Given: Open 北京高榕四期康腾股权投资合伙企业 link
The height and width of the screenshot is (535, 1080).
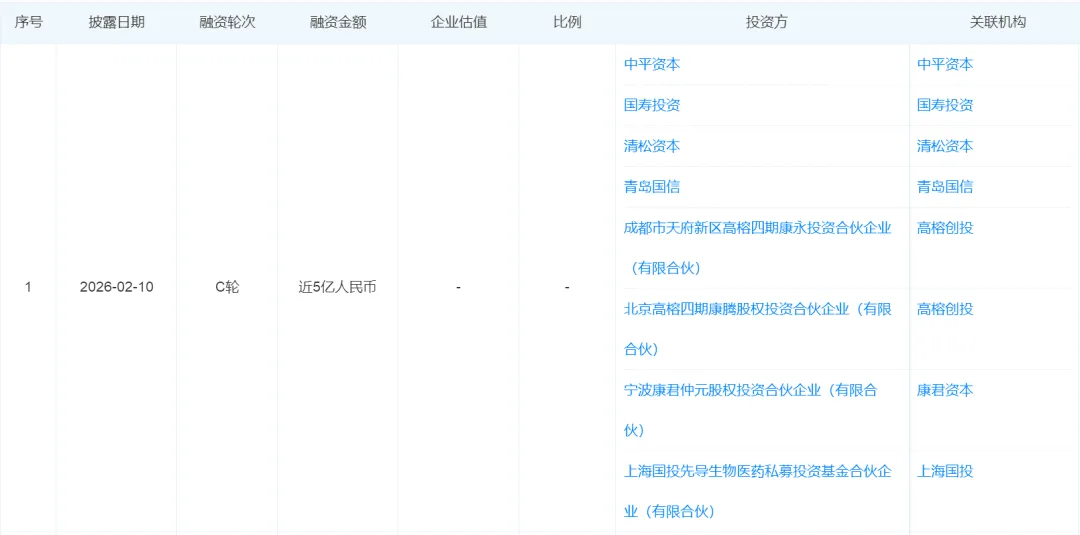Looking at the screenshot, I should pyautogui.click(x=758, y=329).
